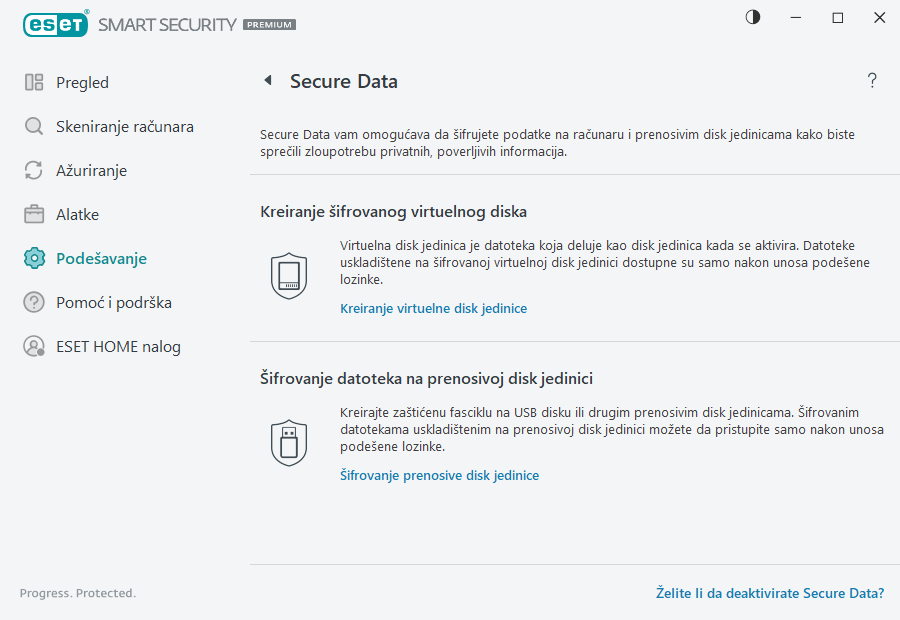The width and height of the screenshot is (900, 620).
Task: Select the Podešavanje gear icon
Action: click(x=34, y=258)
